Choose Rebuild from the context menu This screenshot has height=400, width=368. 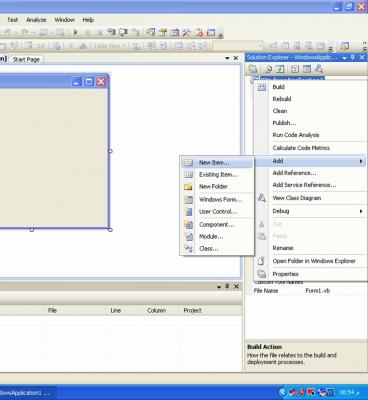coord(282,99)
